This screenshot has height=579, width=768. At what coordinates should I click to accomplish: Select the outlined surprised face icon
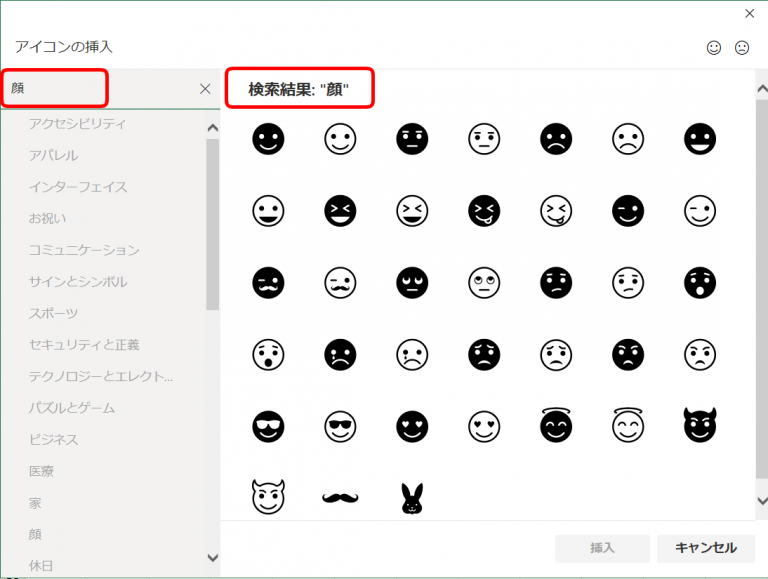[x=268, y=354]
